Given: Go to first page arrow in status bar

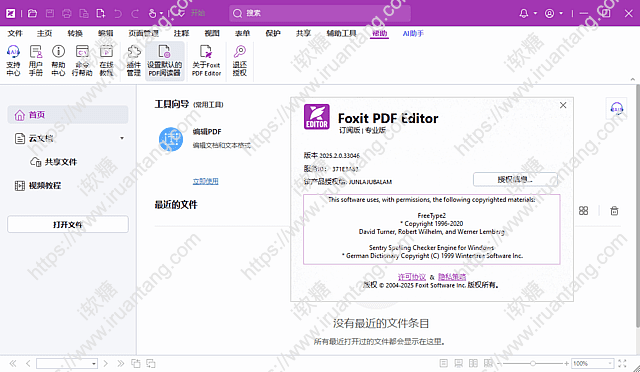Looking at the screenshot, I should (x=13, y=363).
